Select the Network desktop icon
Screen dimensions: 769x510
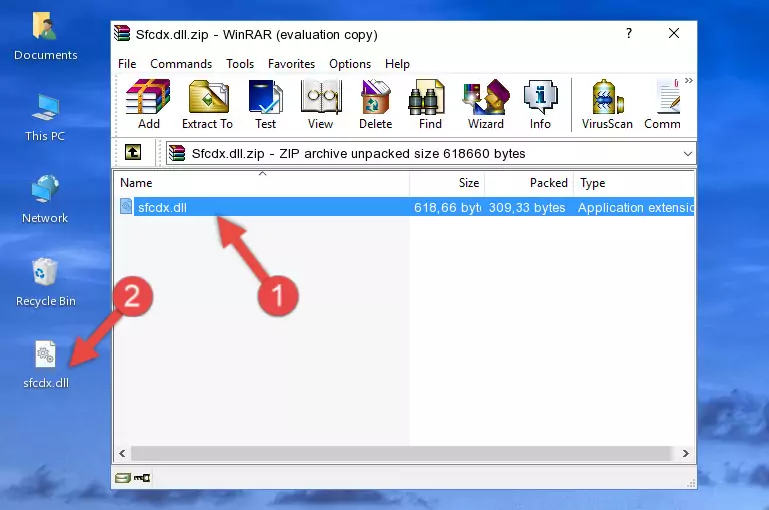coord(45,199)
